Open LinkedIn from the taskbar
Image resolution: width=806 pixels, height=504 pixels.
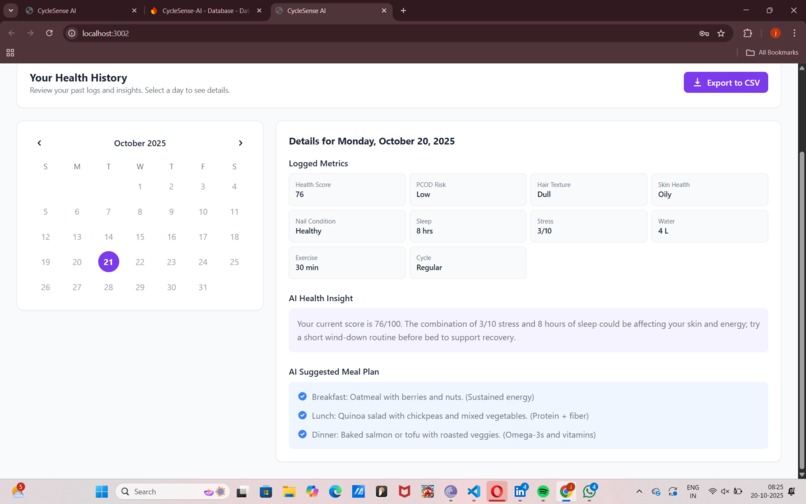click(520, 492)
